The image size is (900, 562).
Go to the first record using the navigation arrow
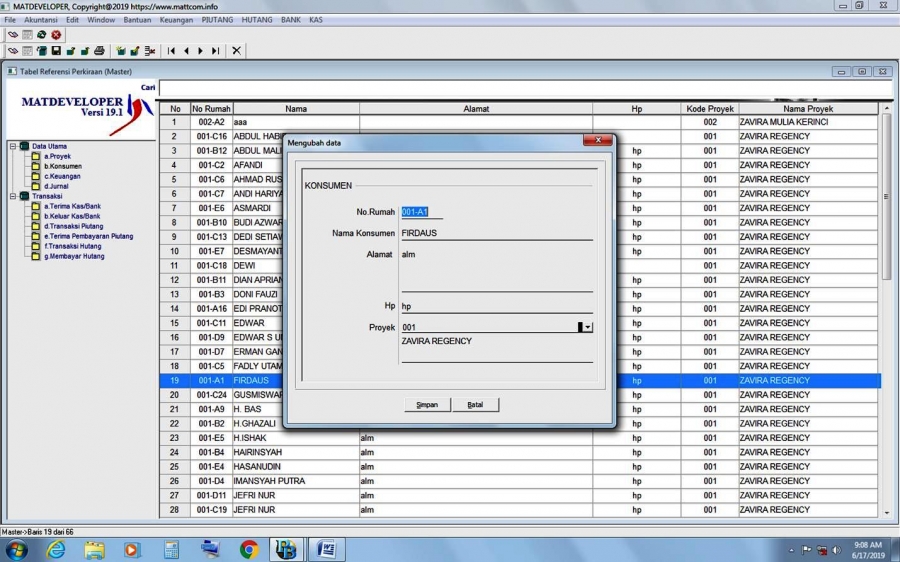(x=171, y=50)
